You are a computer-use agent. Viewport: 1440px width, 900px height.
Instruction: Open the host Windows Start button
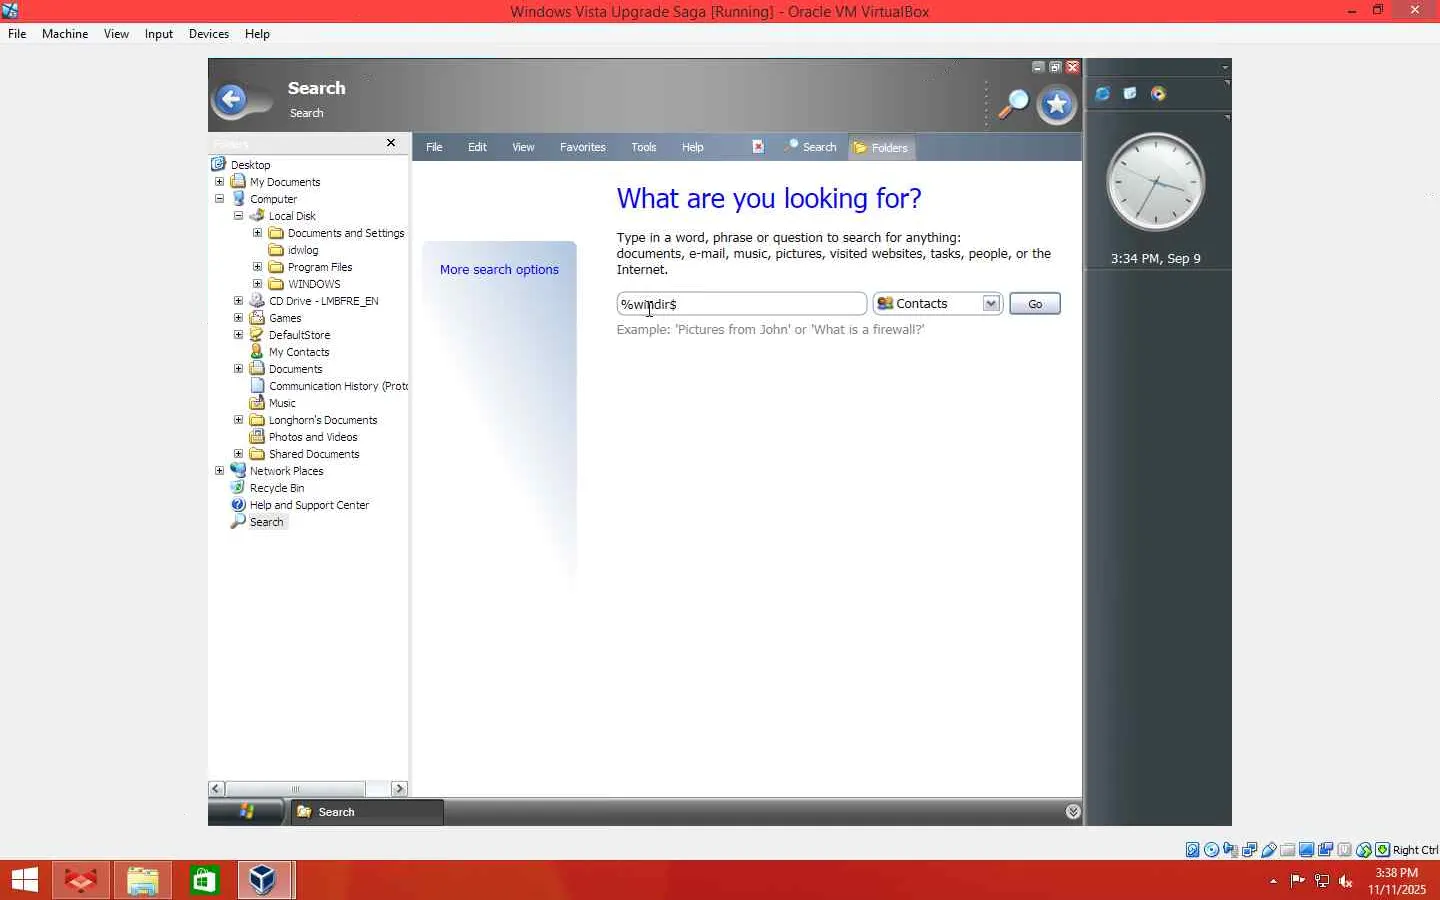coord(24,880)
